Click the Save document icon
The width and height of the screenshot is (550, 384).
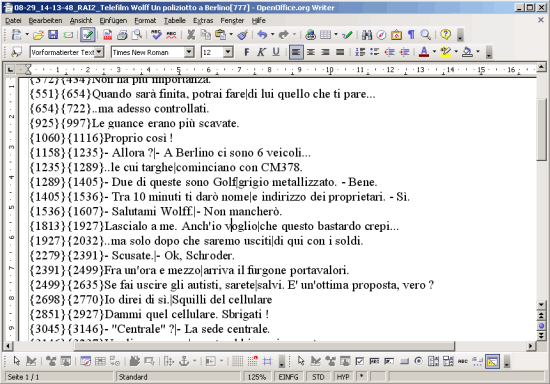[53, 34]
